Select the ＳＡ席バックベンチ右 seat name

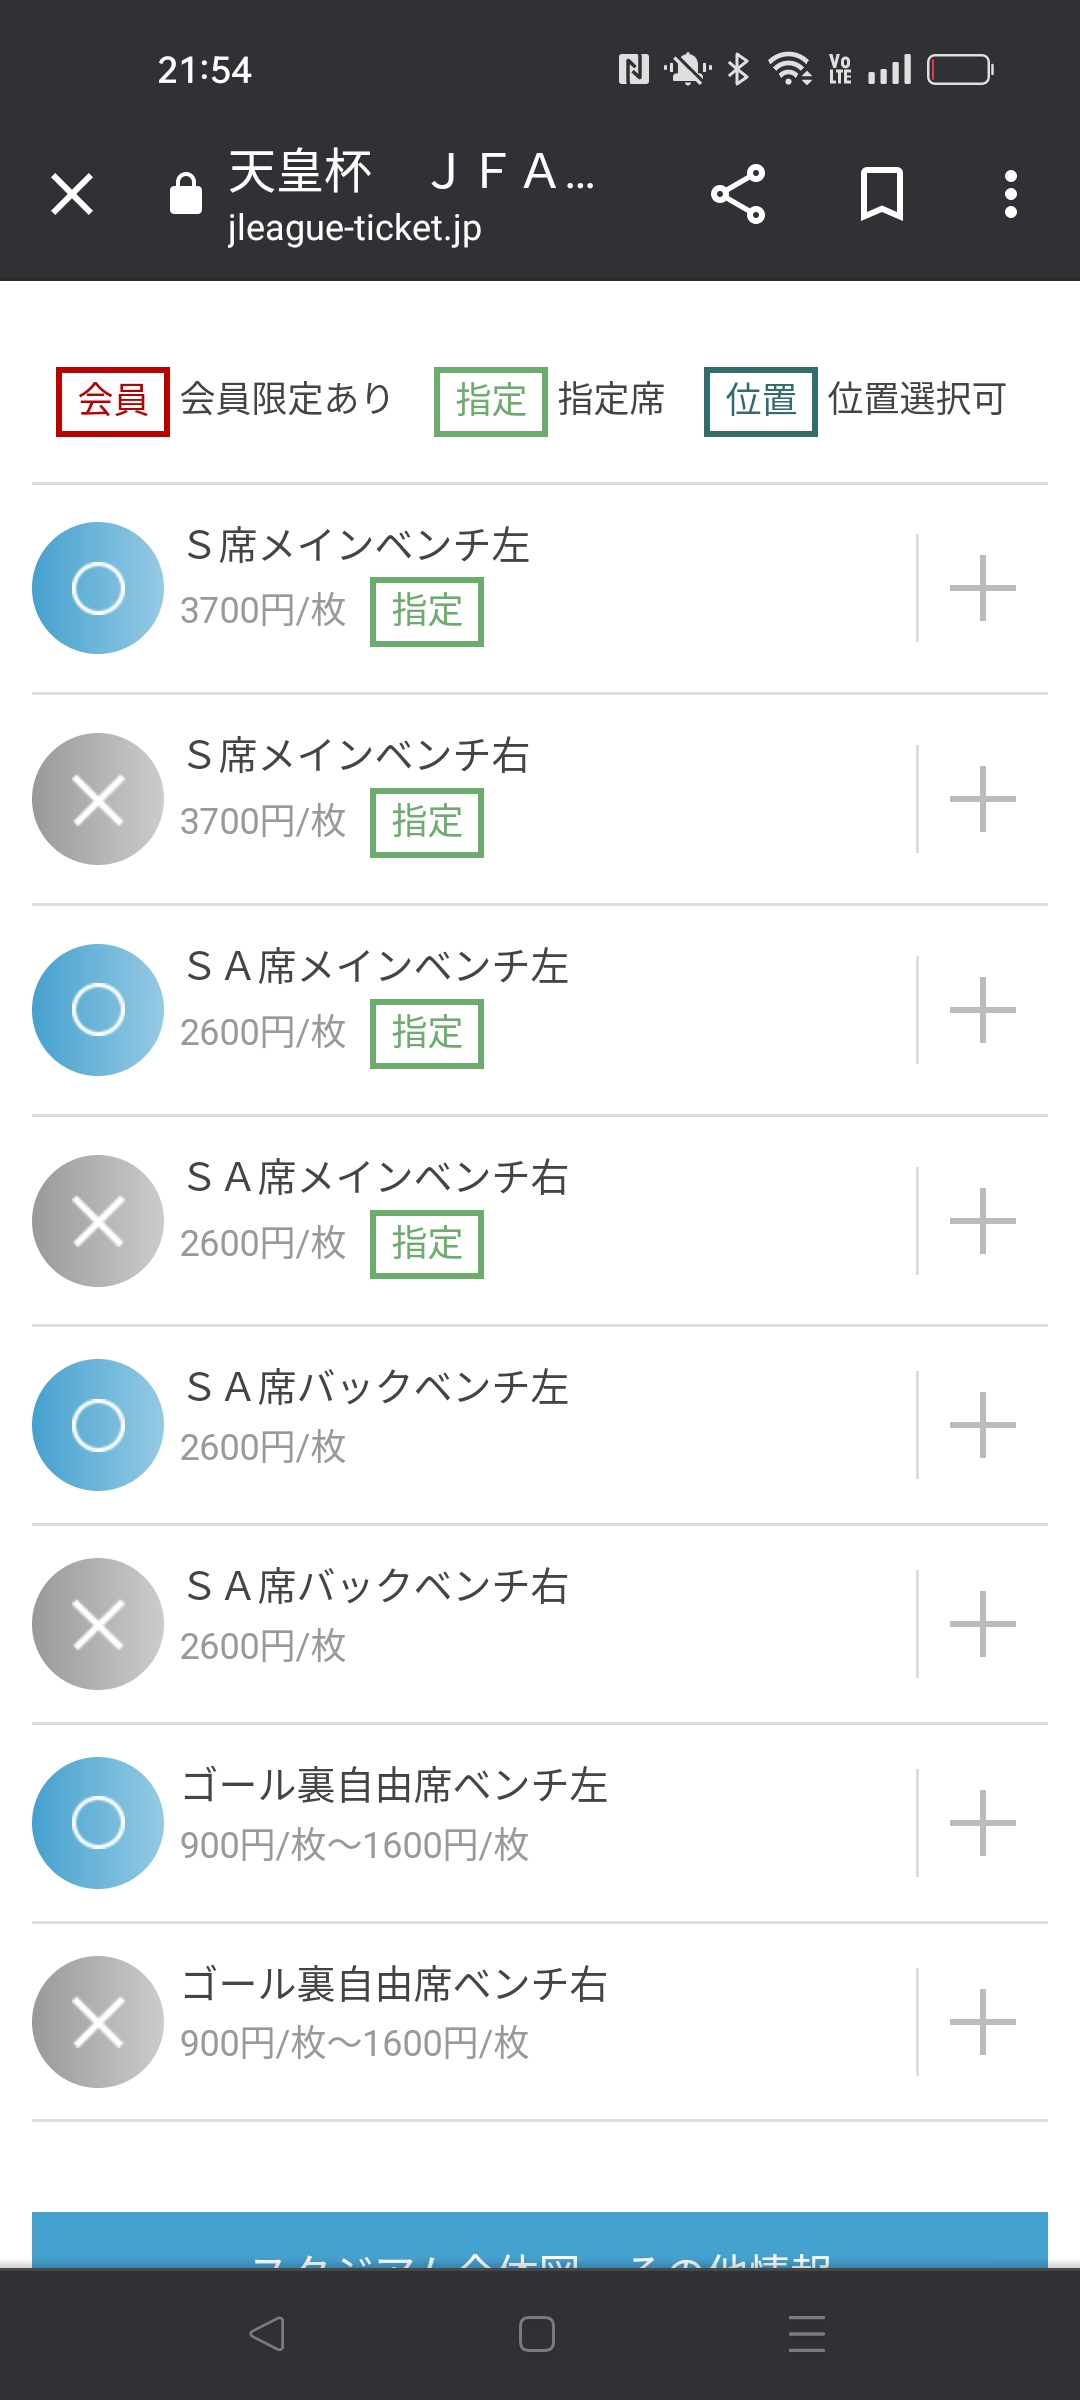[377, 1587]
